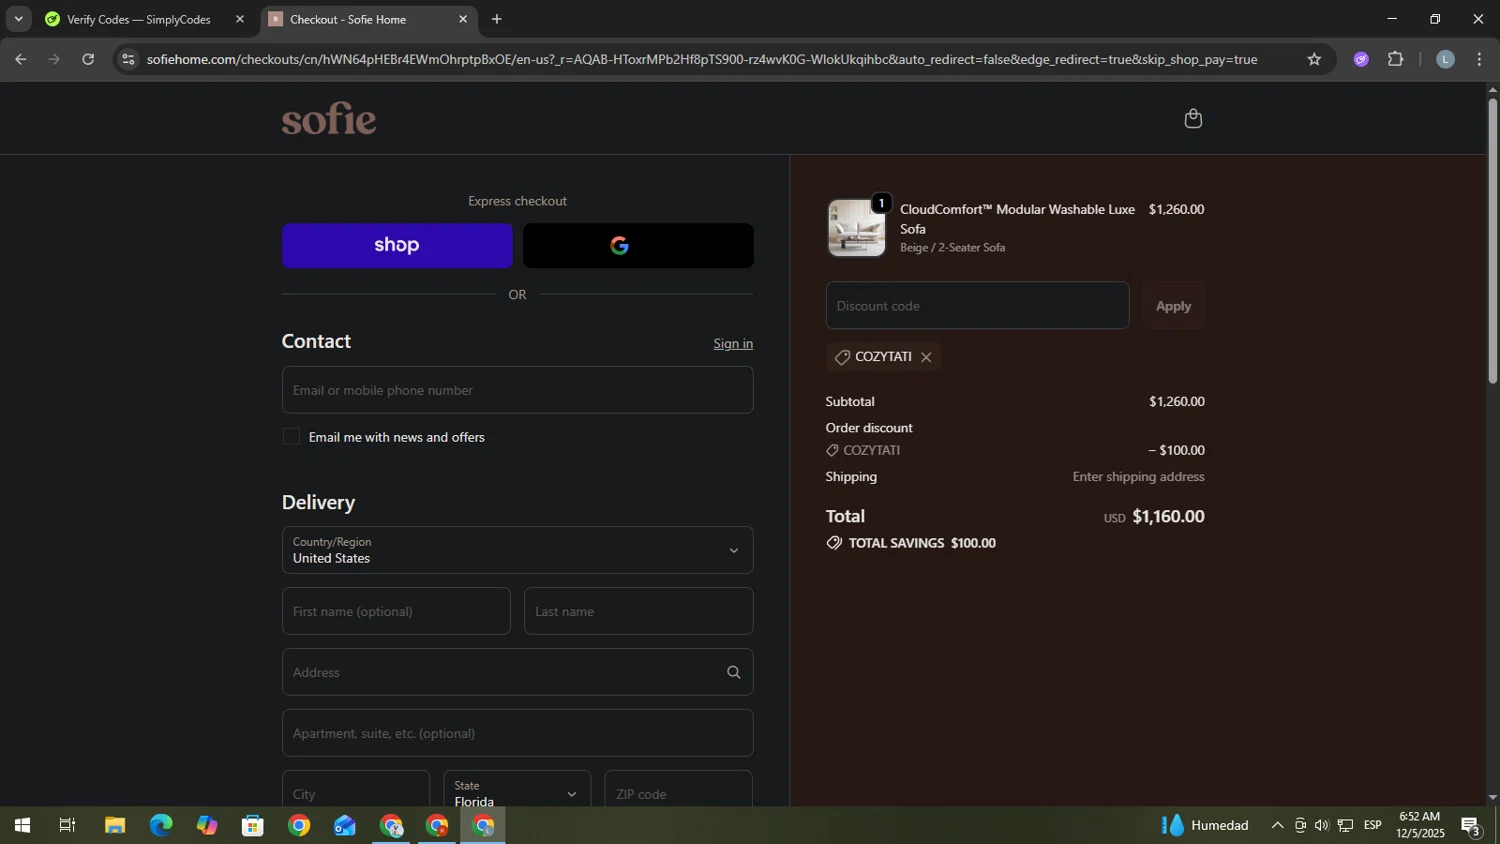Open the shopping bag cart icon
Screen dimensions: 1500x844
pyautogui.click(x=1192, y=118)
